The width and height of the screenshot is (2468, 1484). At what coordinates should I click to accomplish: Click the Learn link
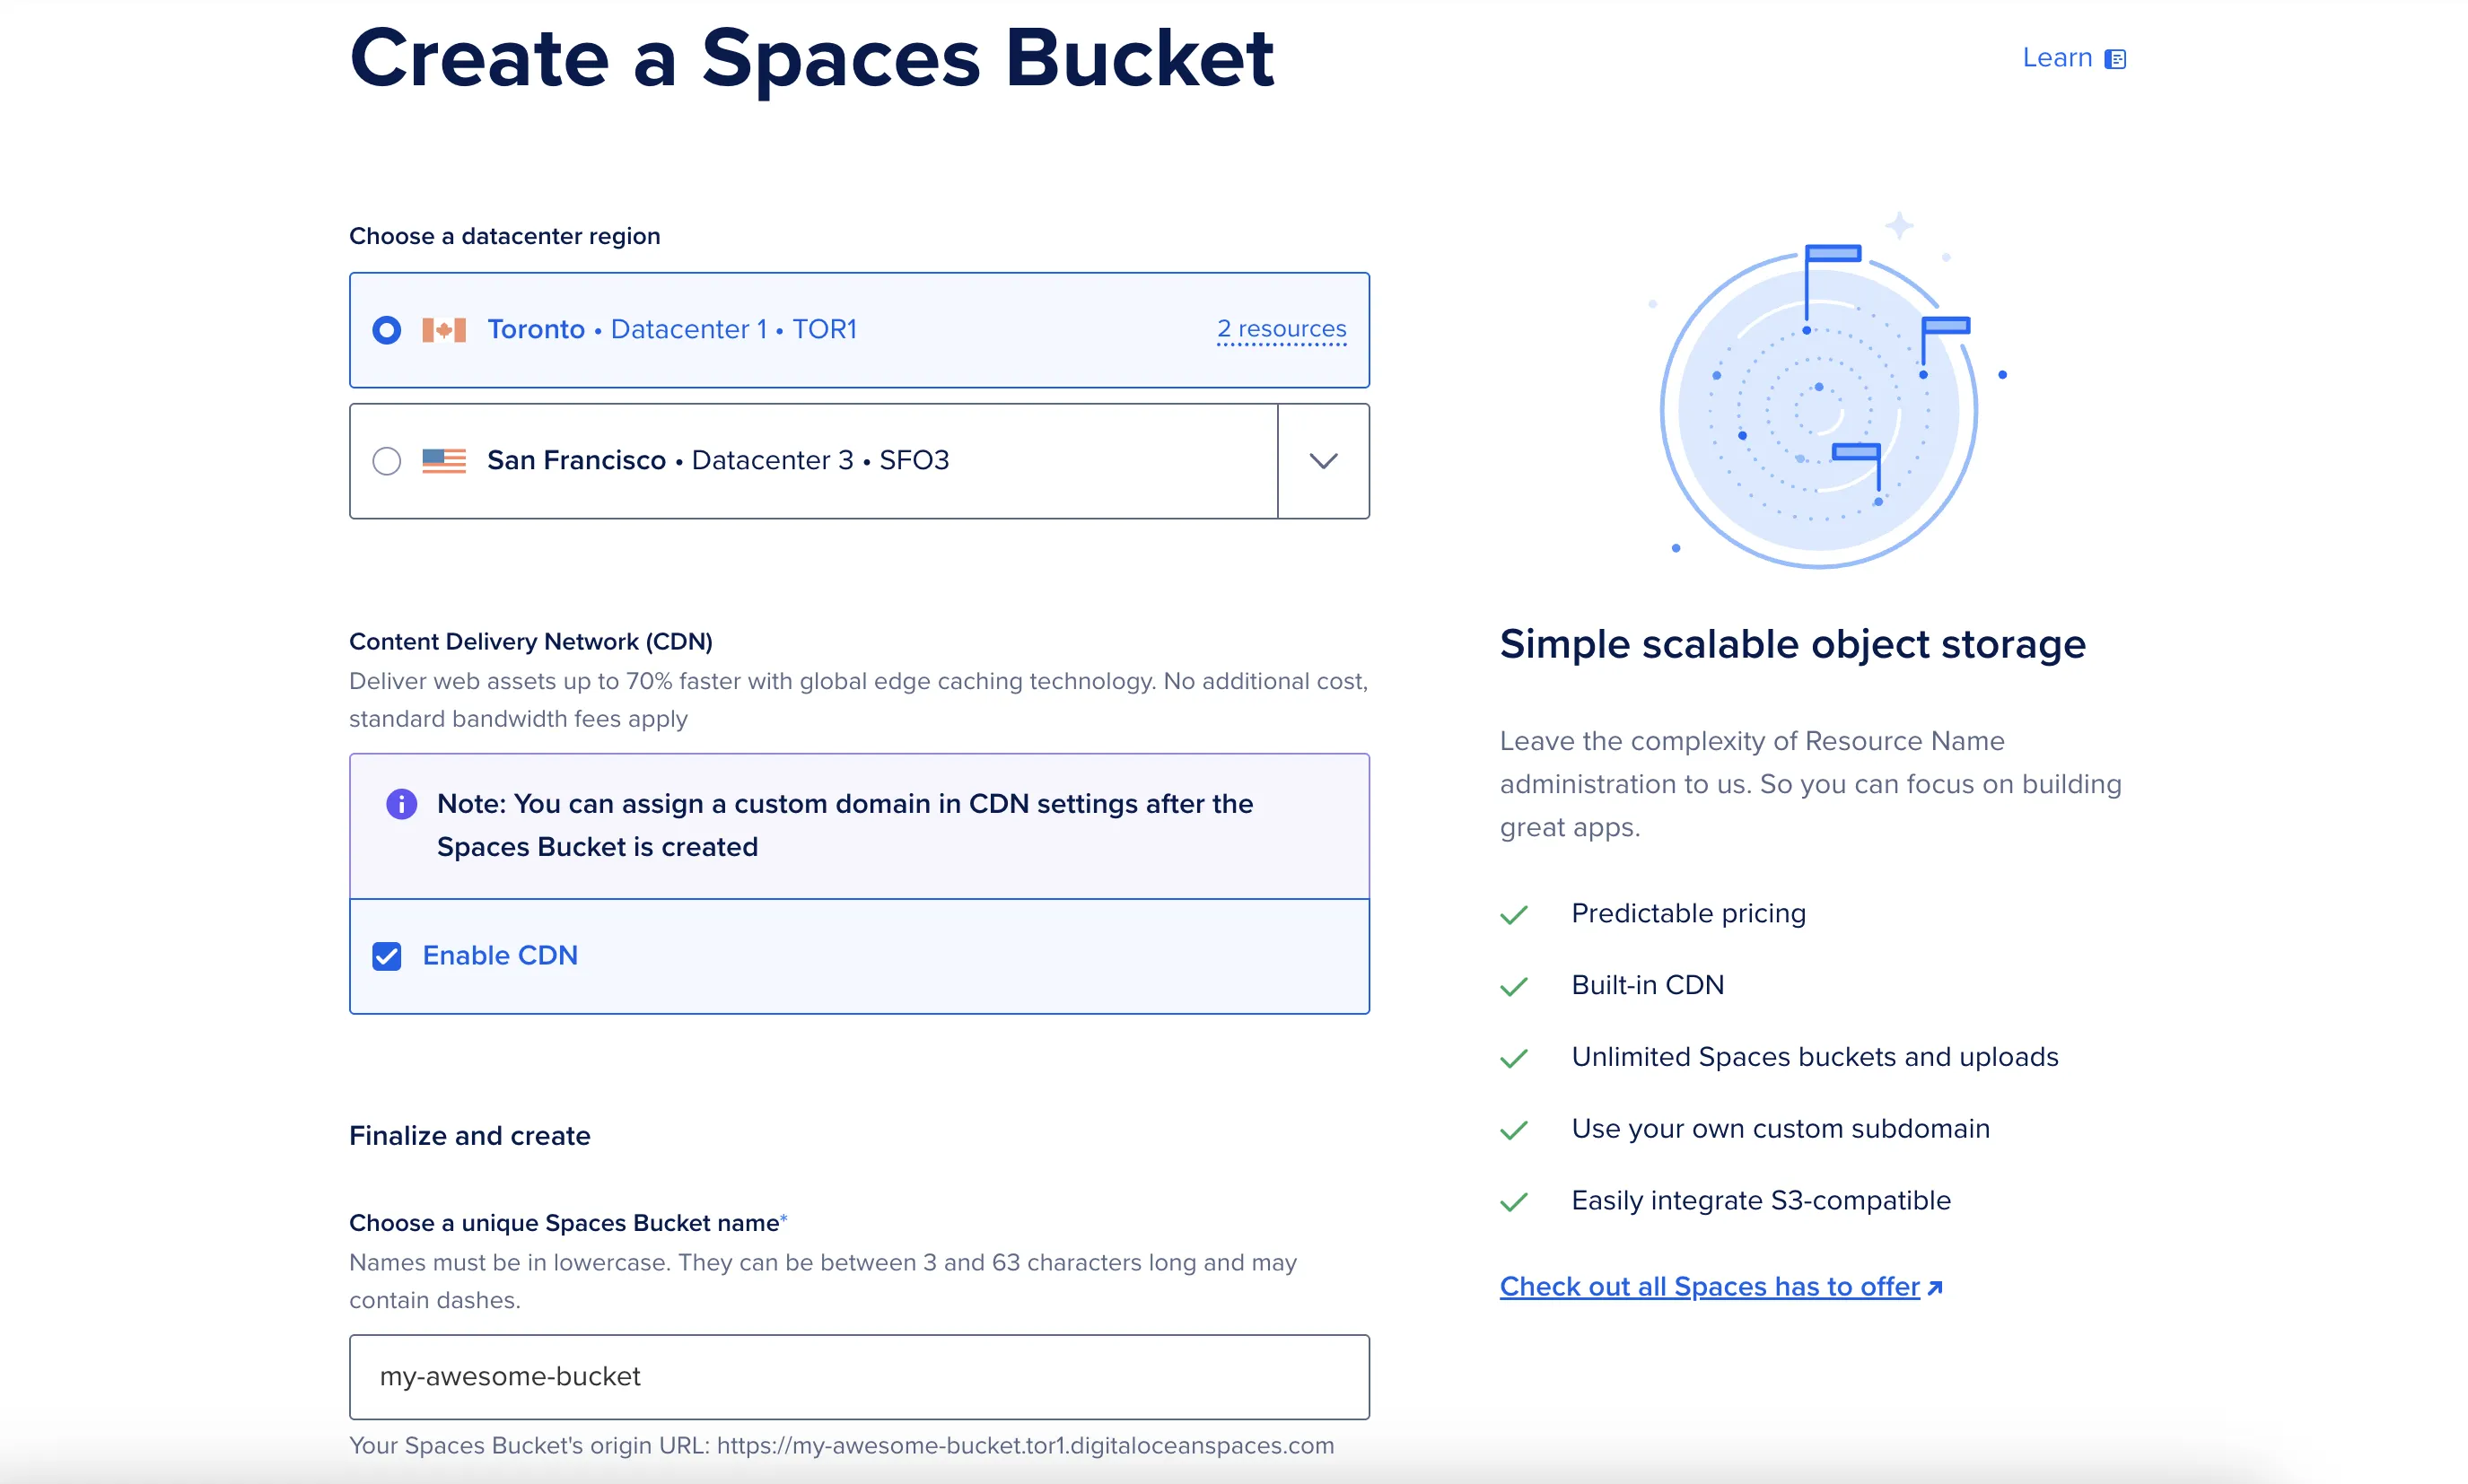click(2057, 58)
